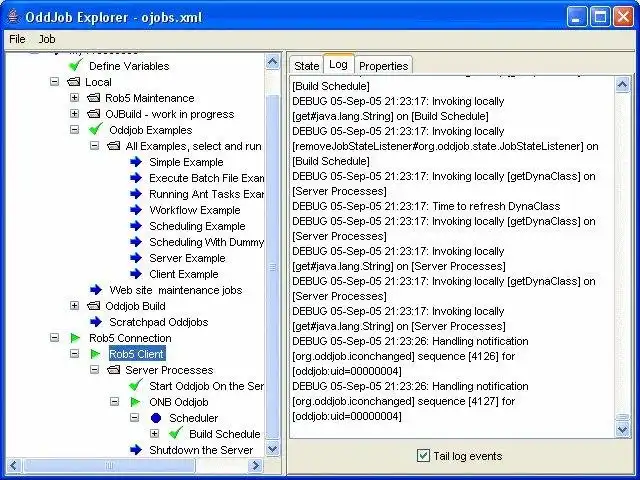Collapse the Oddjob Examples node
Screen dimensions: 640x480
(74, 129)
